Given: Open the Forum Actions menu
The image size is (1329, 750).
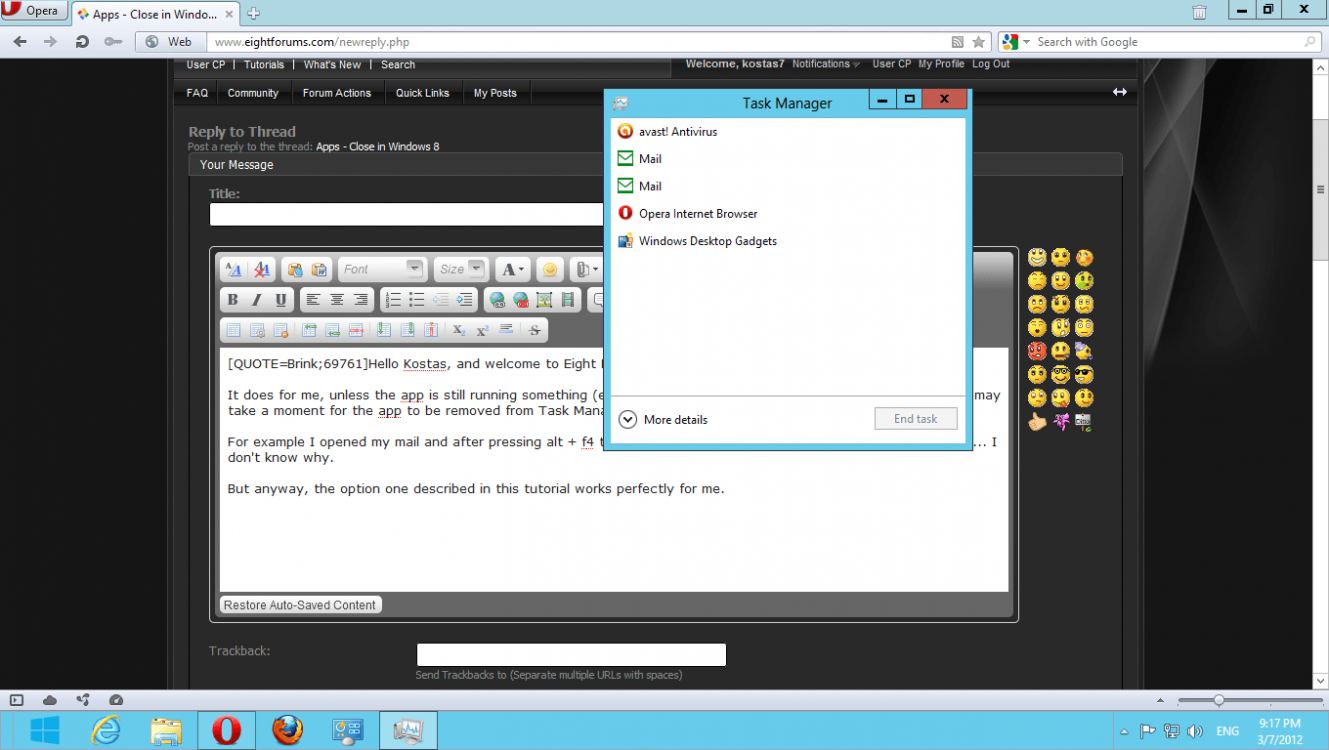Looking at the screenshot, I should point(337,93).
